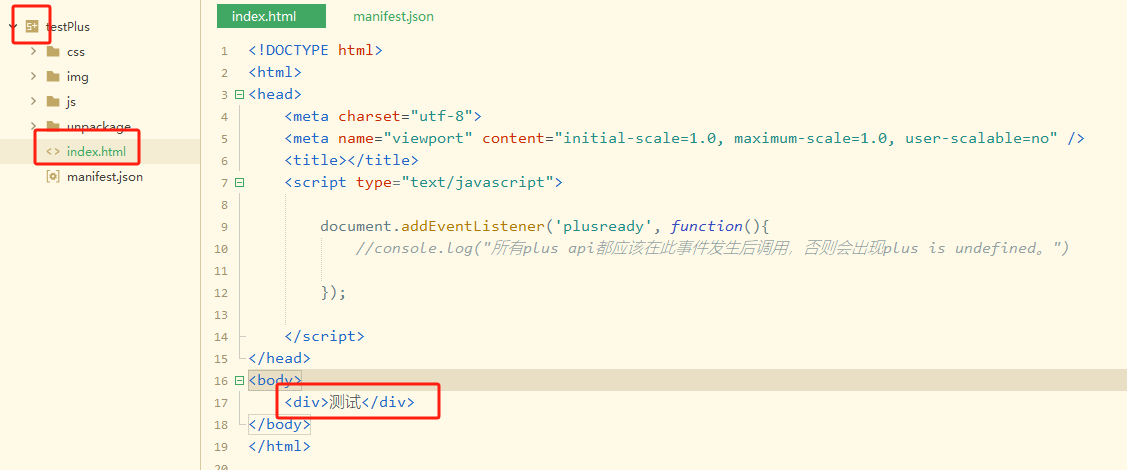Click the 5+ project icon for testPlus
Image resolution: width=1127 pixels, height=470 pixels.
[32, 27]
